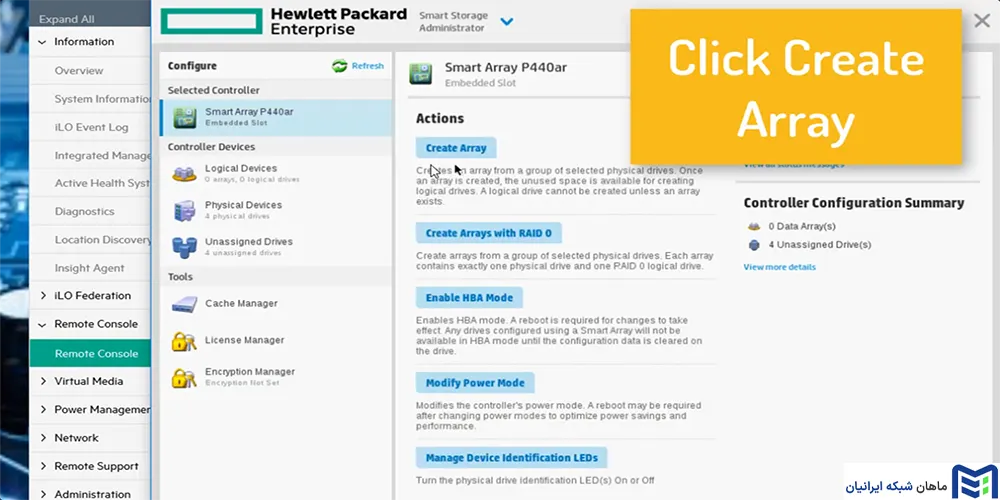Click the License Manager padlock icon
Screen dimensions: 1000x500
point(184,341)
